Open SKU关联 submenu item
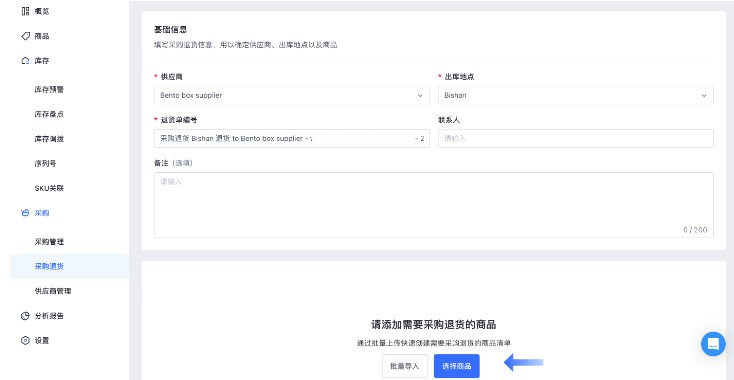 coord(49,189)
